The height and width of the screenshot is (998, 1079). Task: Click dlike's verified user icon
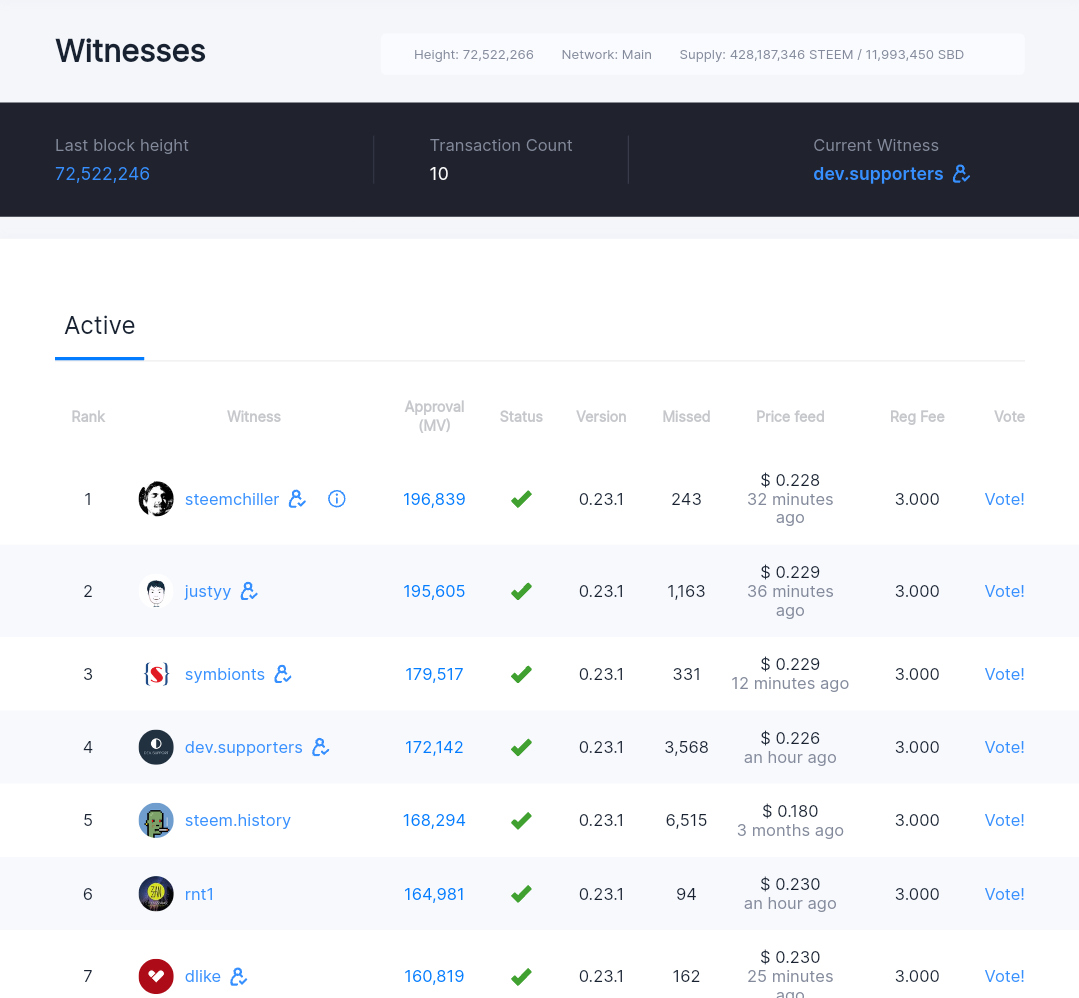click(239, 976)
